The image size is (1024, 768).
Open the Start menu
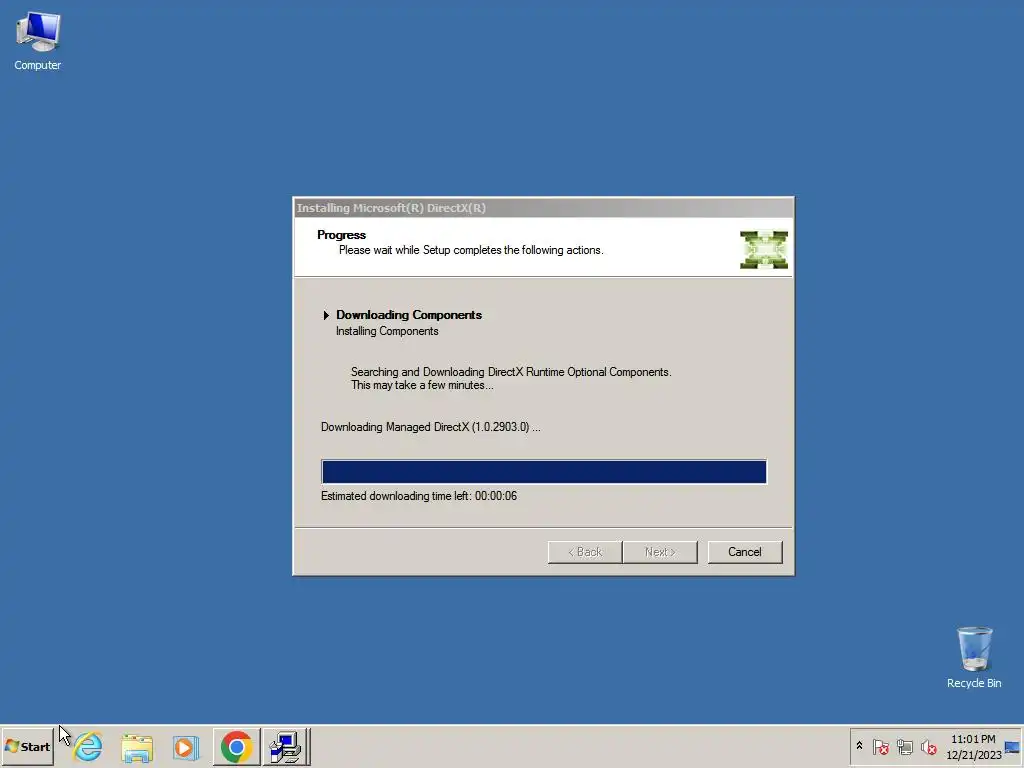27,746
